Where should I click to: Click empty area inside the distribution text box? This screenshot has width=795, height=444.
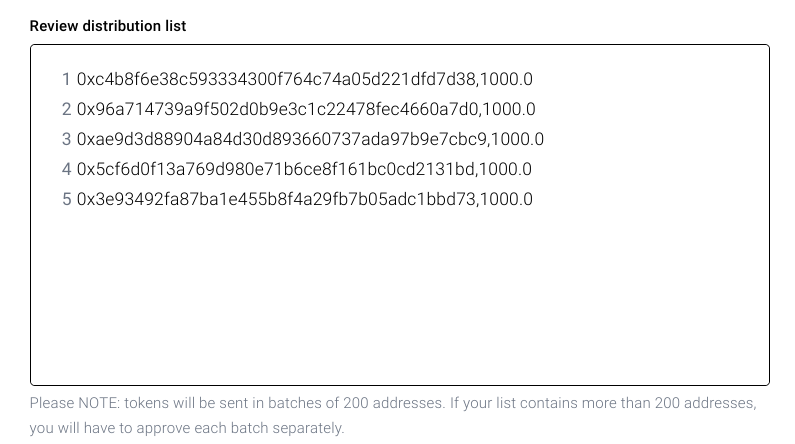(400, 300)
